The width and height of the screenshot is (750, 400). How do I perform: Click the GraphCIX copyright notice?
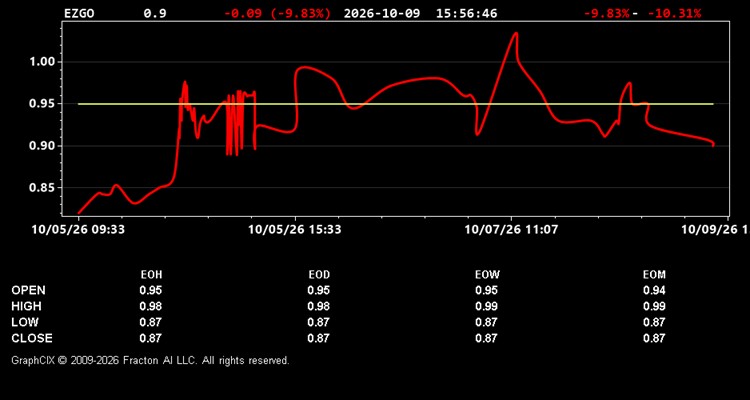pyautogui.click(x=150, y=360)
